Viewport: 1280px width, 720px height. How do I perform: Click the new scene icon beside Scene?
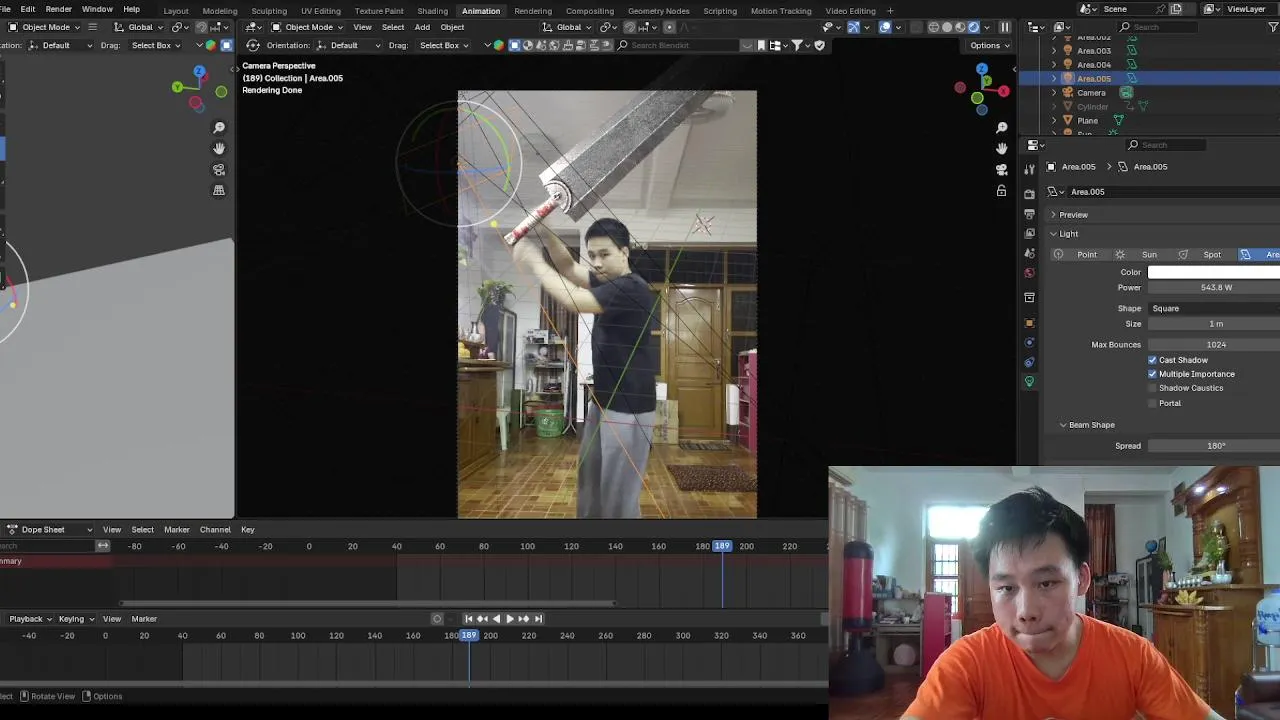[x=1176, y=9]
